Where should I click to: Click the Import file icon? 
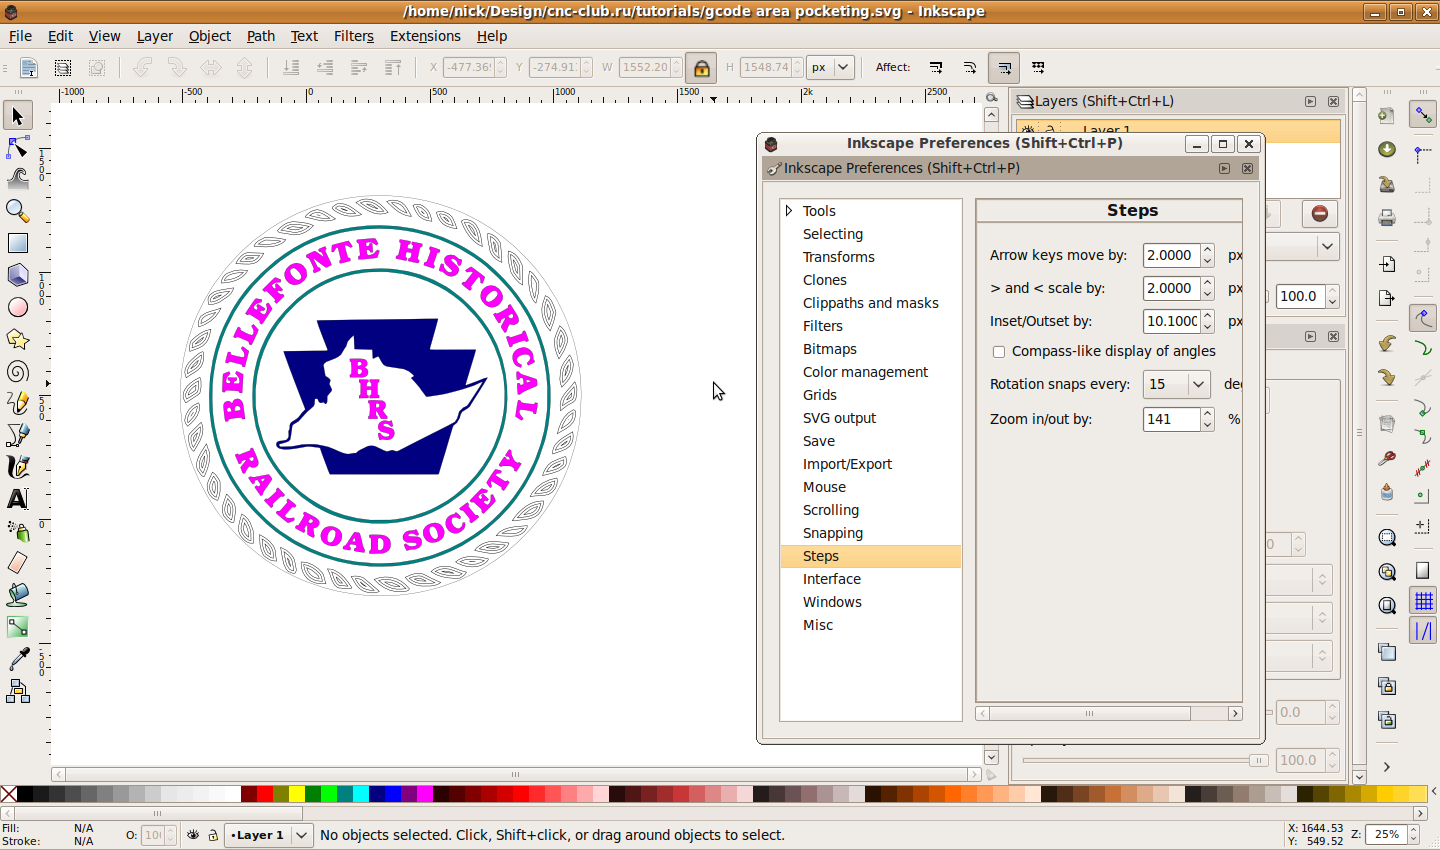[1387, 265]
